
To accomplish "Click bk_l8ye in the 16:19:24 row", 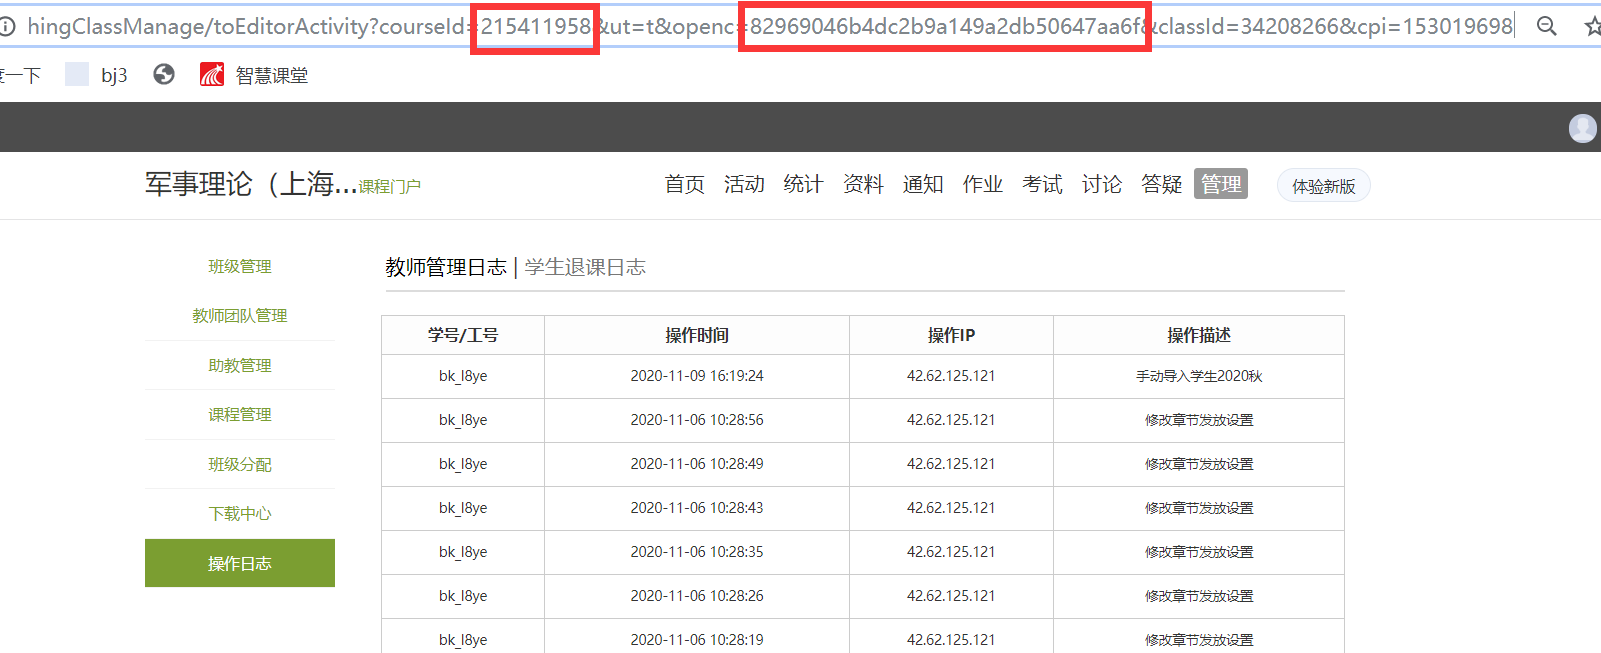I will point(463,376).
